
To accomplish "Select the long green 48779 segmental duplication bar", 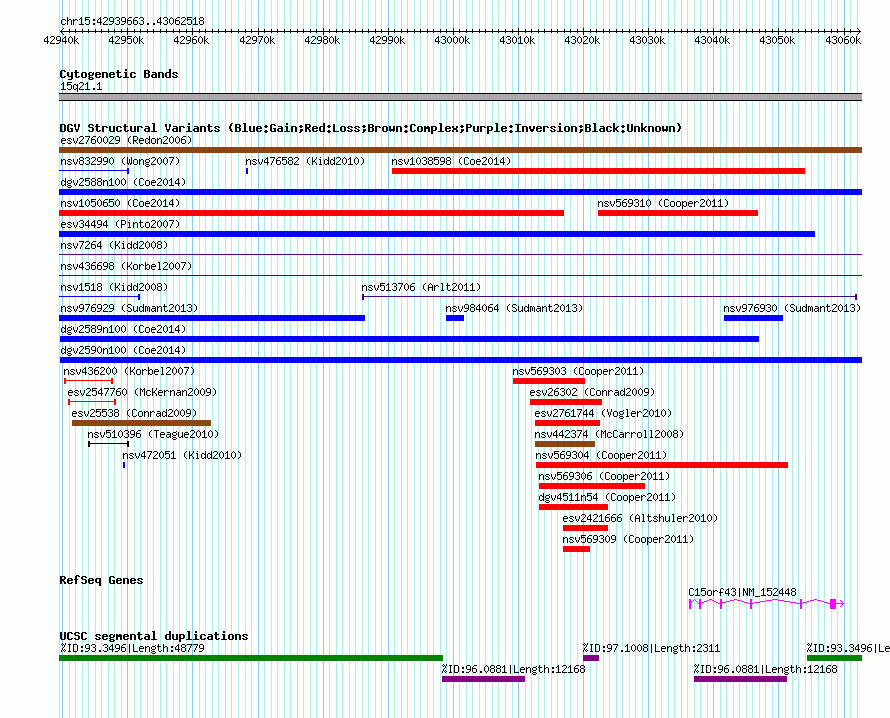I will pos(251,658).
